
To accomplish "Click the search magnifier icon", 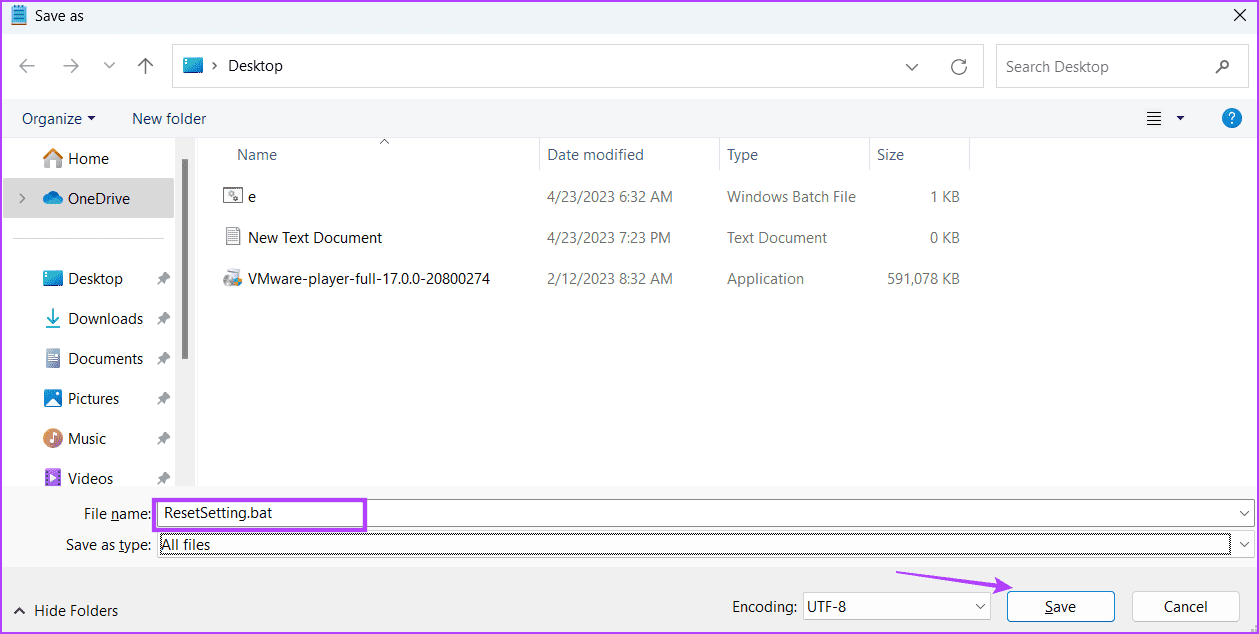I will click(x=1222, y=67).
